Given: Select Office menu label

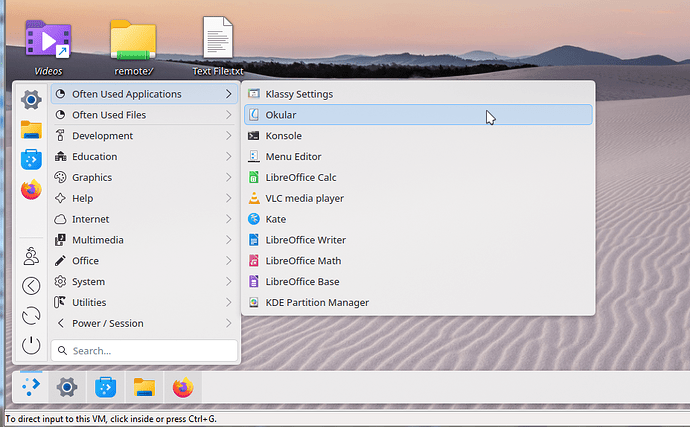Looking at the screenshot, I should click(85, 261).
